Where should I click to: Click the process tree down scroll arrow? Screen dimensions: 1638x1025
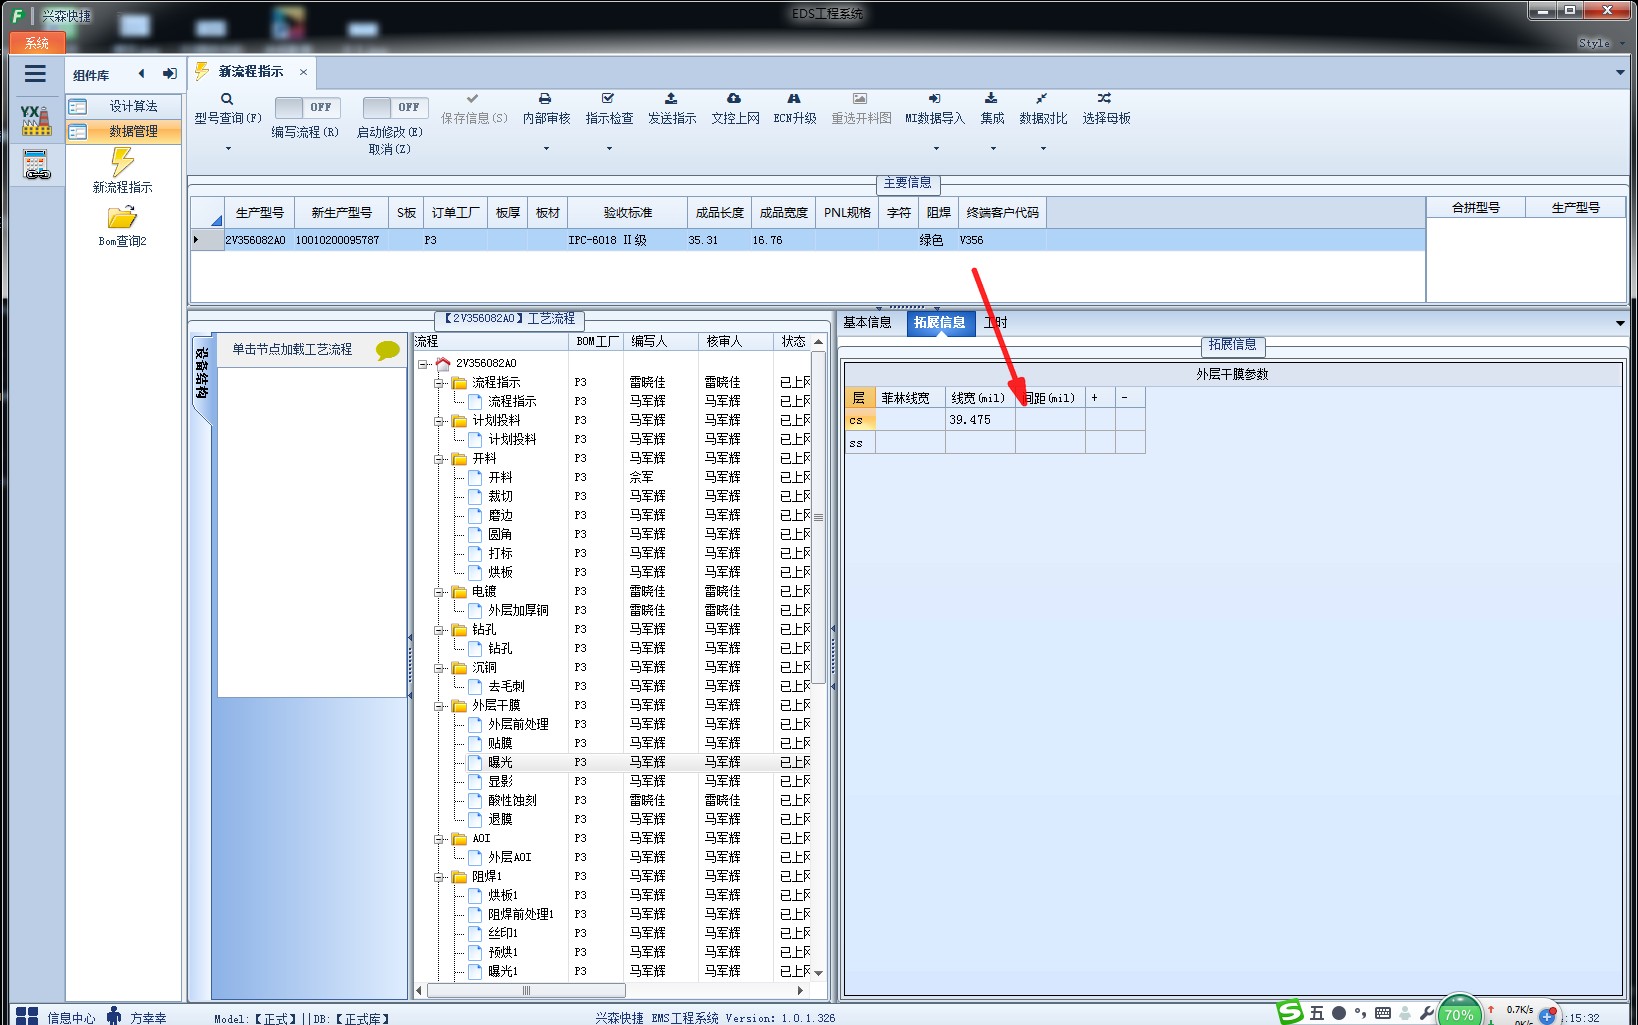tap(819, 973)
